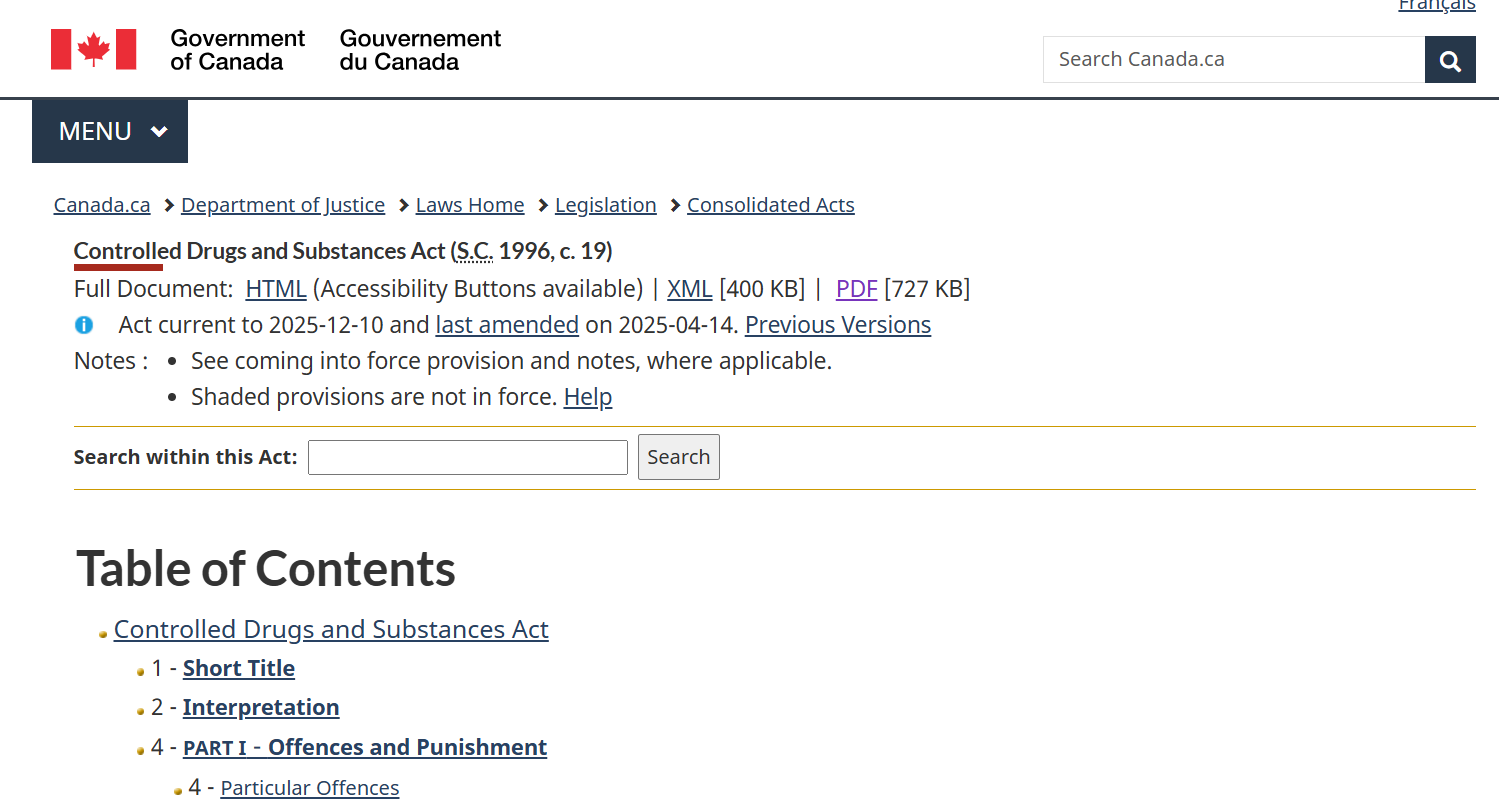Navigate to Laws Home breadcrumb
The width and height of the screenshot is (1499, 801).
point(470,205)
